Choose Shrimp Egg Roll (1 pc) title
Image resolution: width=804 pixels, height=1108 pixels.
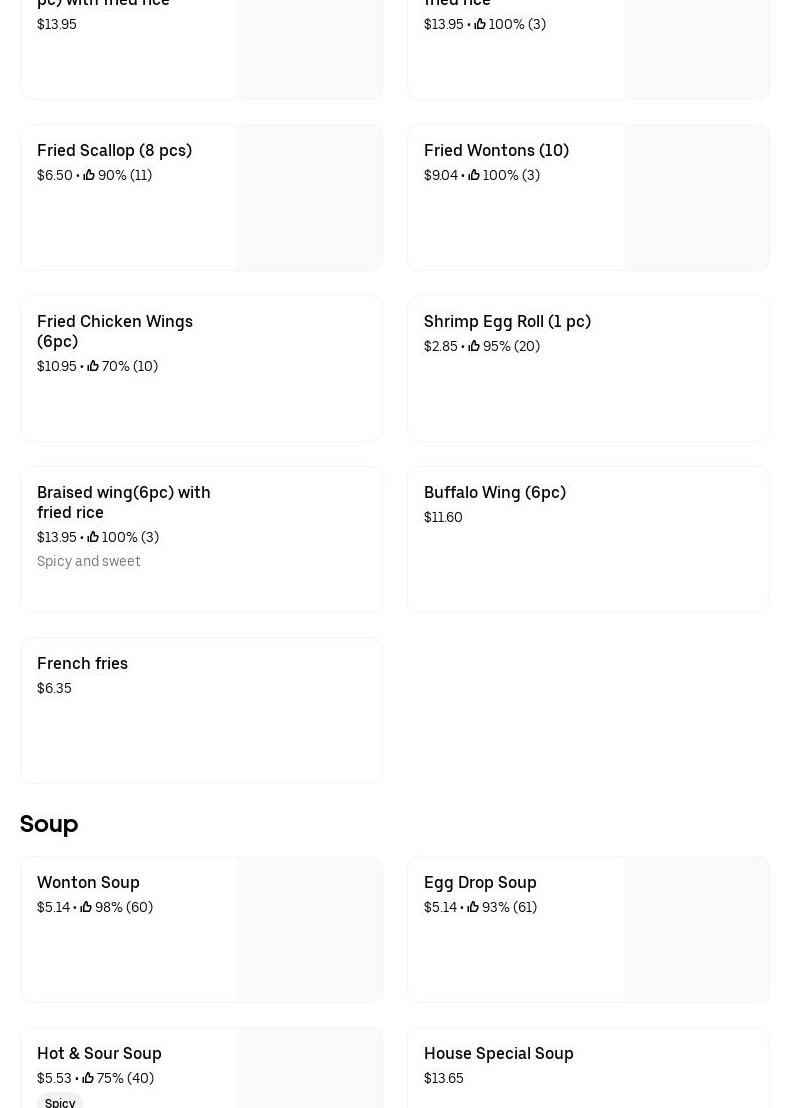[x=507, y=321]
